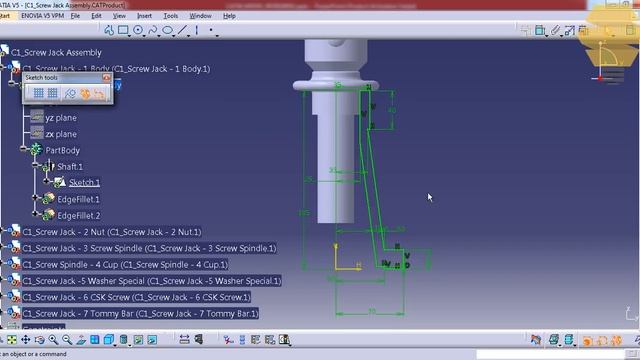Open the Start menu in CATIA
640x360 pixels.
coord(5,16)
